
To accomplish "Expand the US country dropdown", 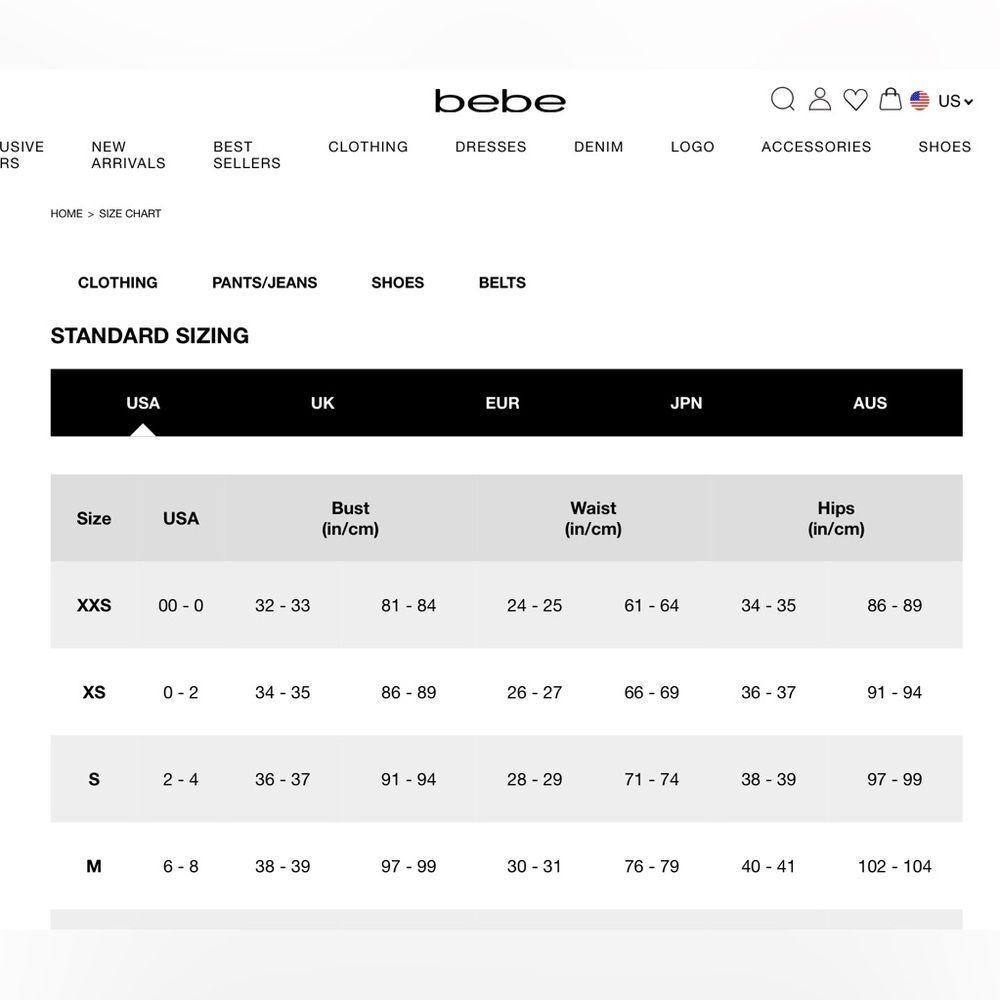I will [x=955, y=101].
